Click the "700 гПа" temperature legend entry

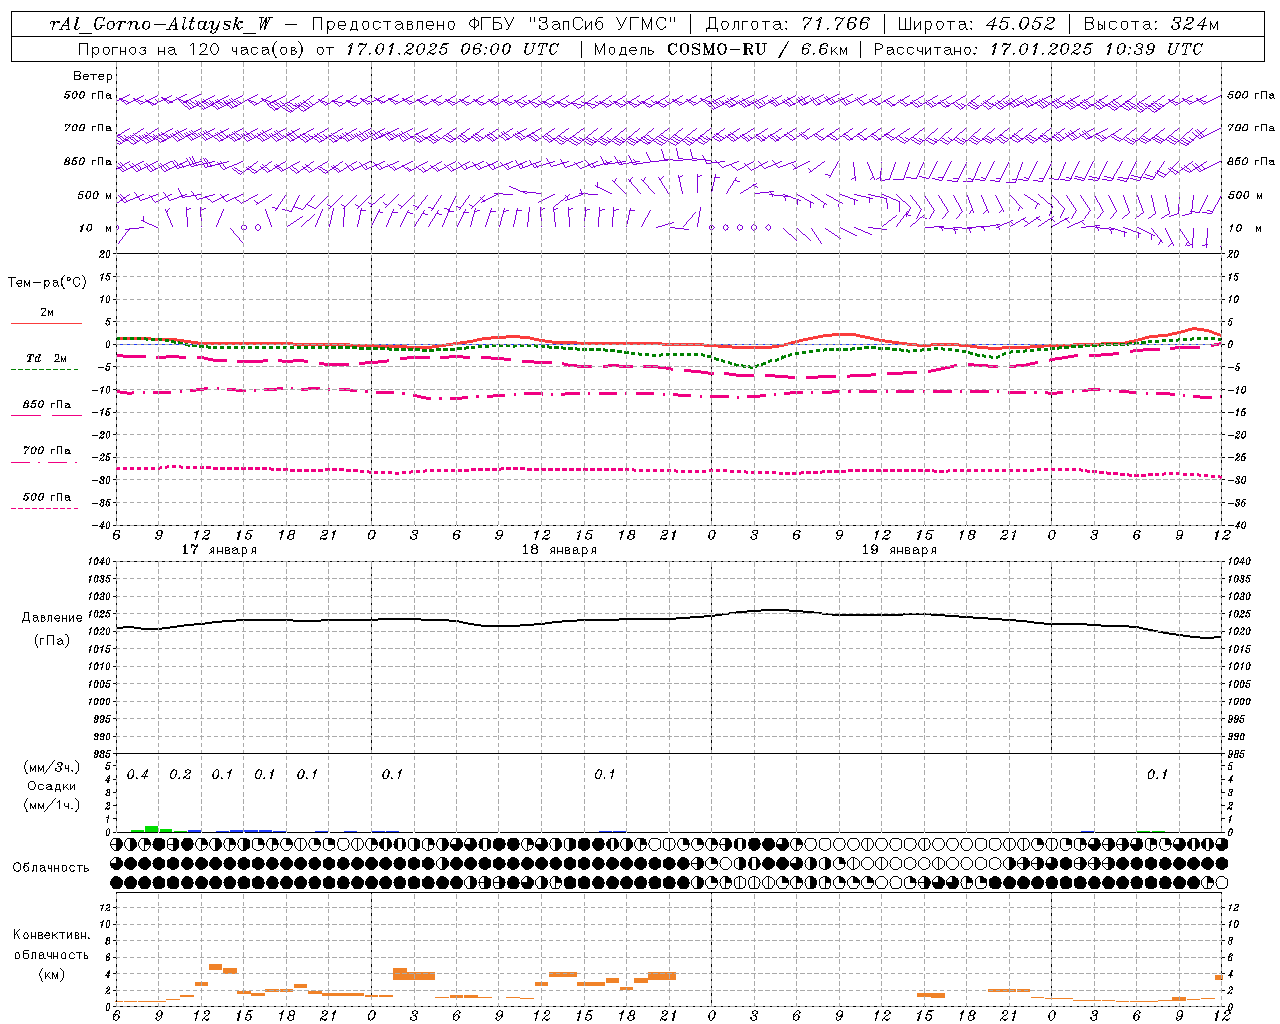(x=46, y=450)
